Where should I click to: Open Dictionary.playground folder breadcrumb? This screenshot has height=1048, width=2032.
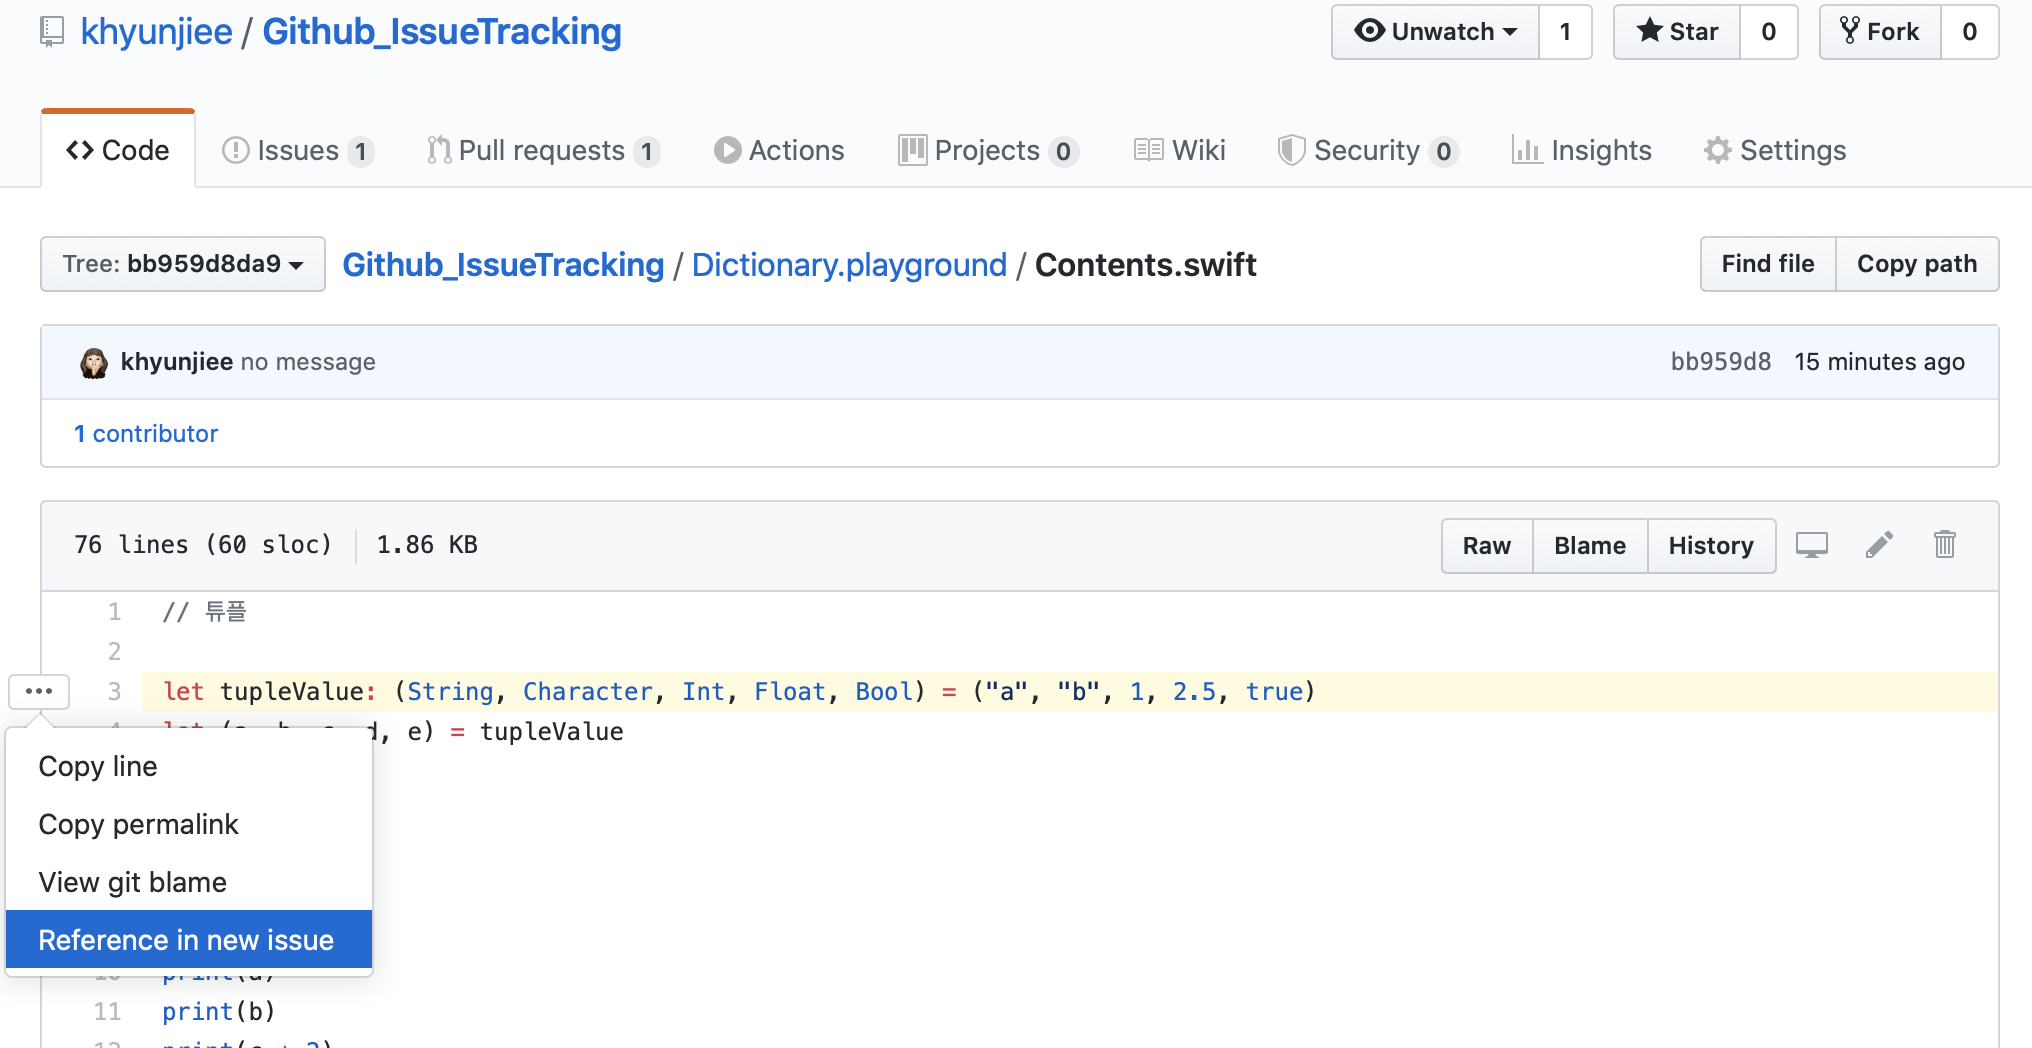(849, 265)
